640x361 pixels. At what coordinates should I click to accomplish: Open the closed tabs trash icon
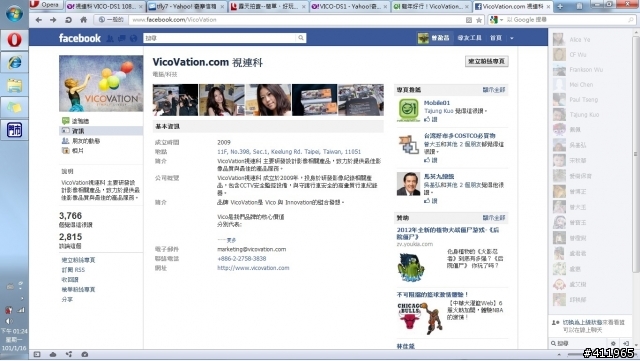click(x=579, y=6)
